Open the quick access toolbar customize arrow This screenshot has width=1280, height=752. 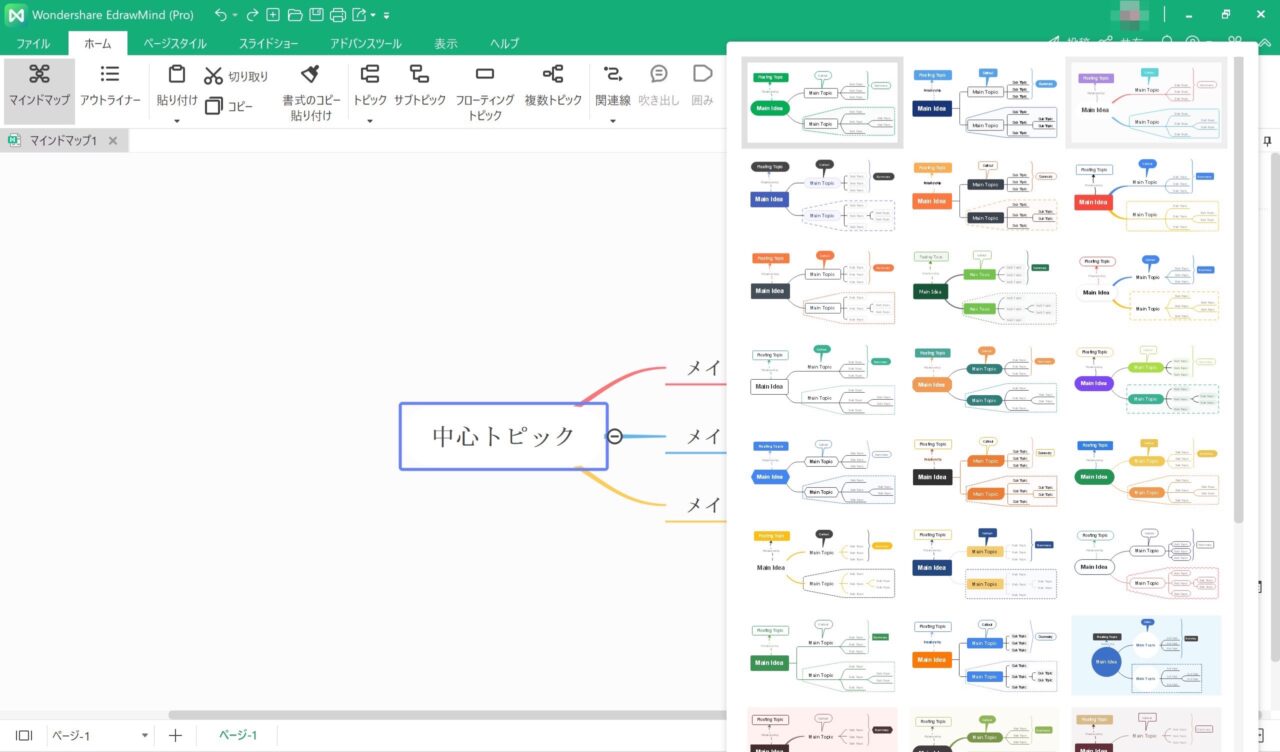click(x=386, y=16)
